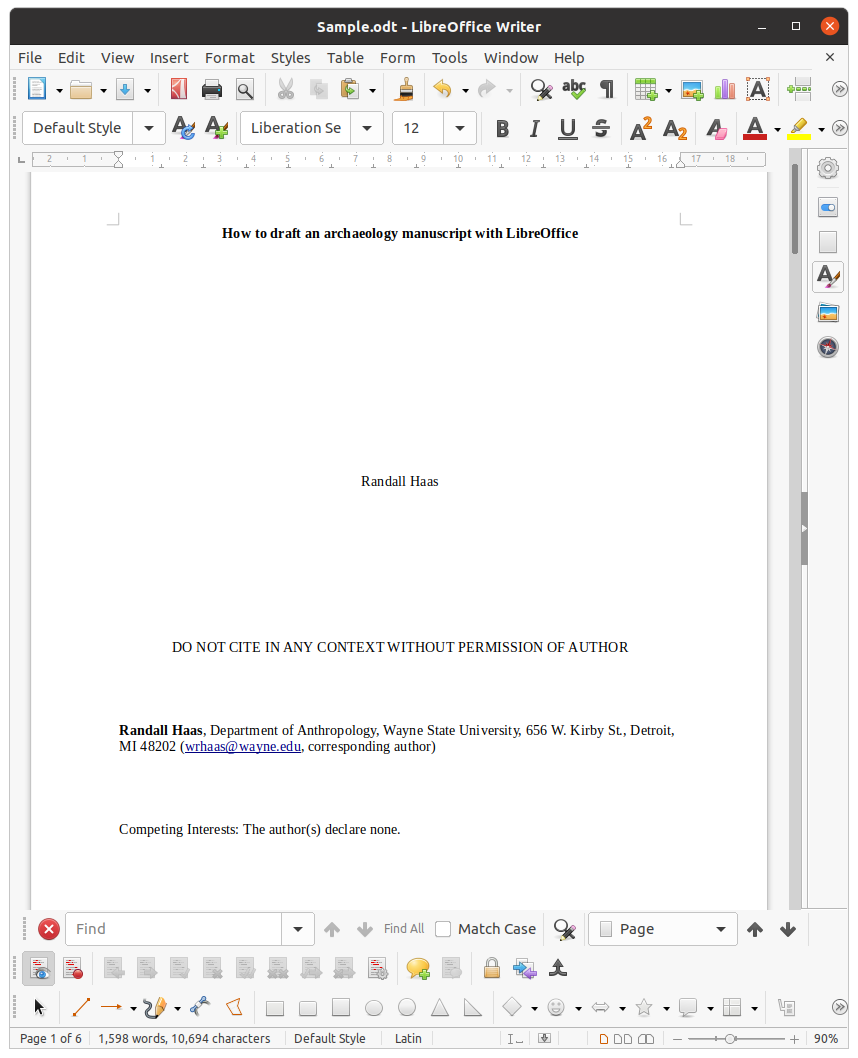Click the Undo arrow
Image resolution: width=858 pixels, height=1058 pixels.
(x=442, y=89)
